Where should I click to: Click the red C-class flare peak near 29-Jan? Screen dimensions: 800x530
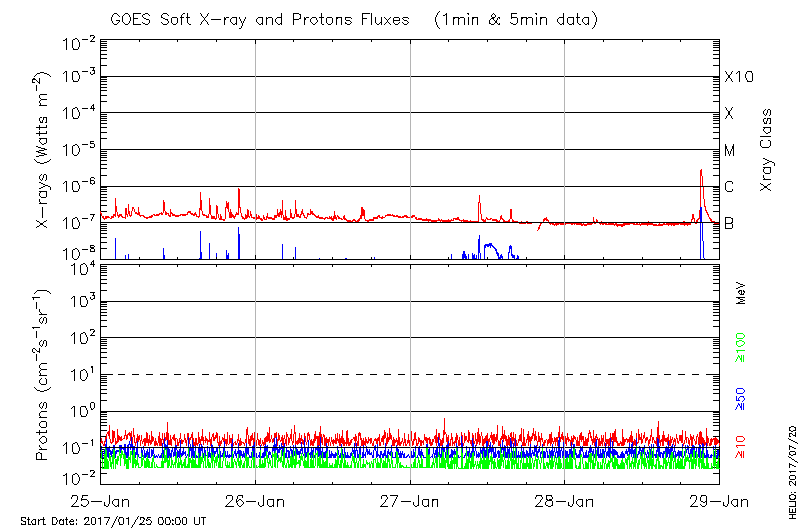pyautogui.click(x=701, y=172)
